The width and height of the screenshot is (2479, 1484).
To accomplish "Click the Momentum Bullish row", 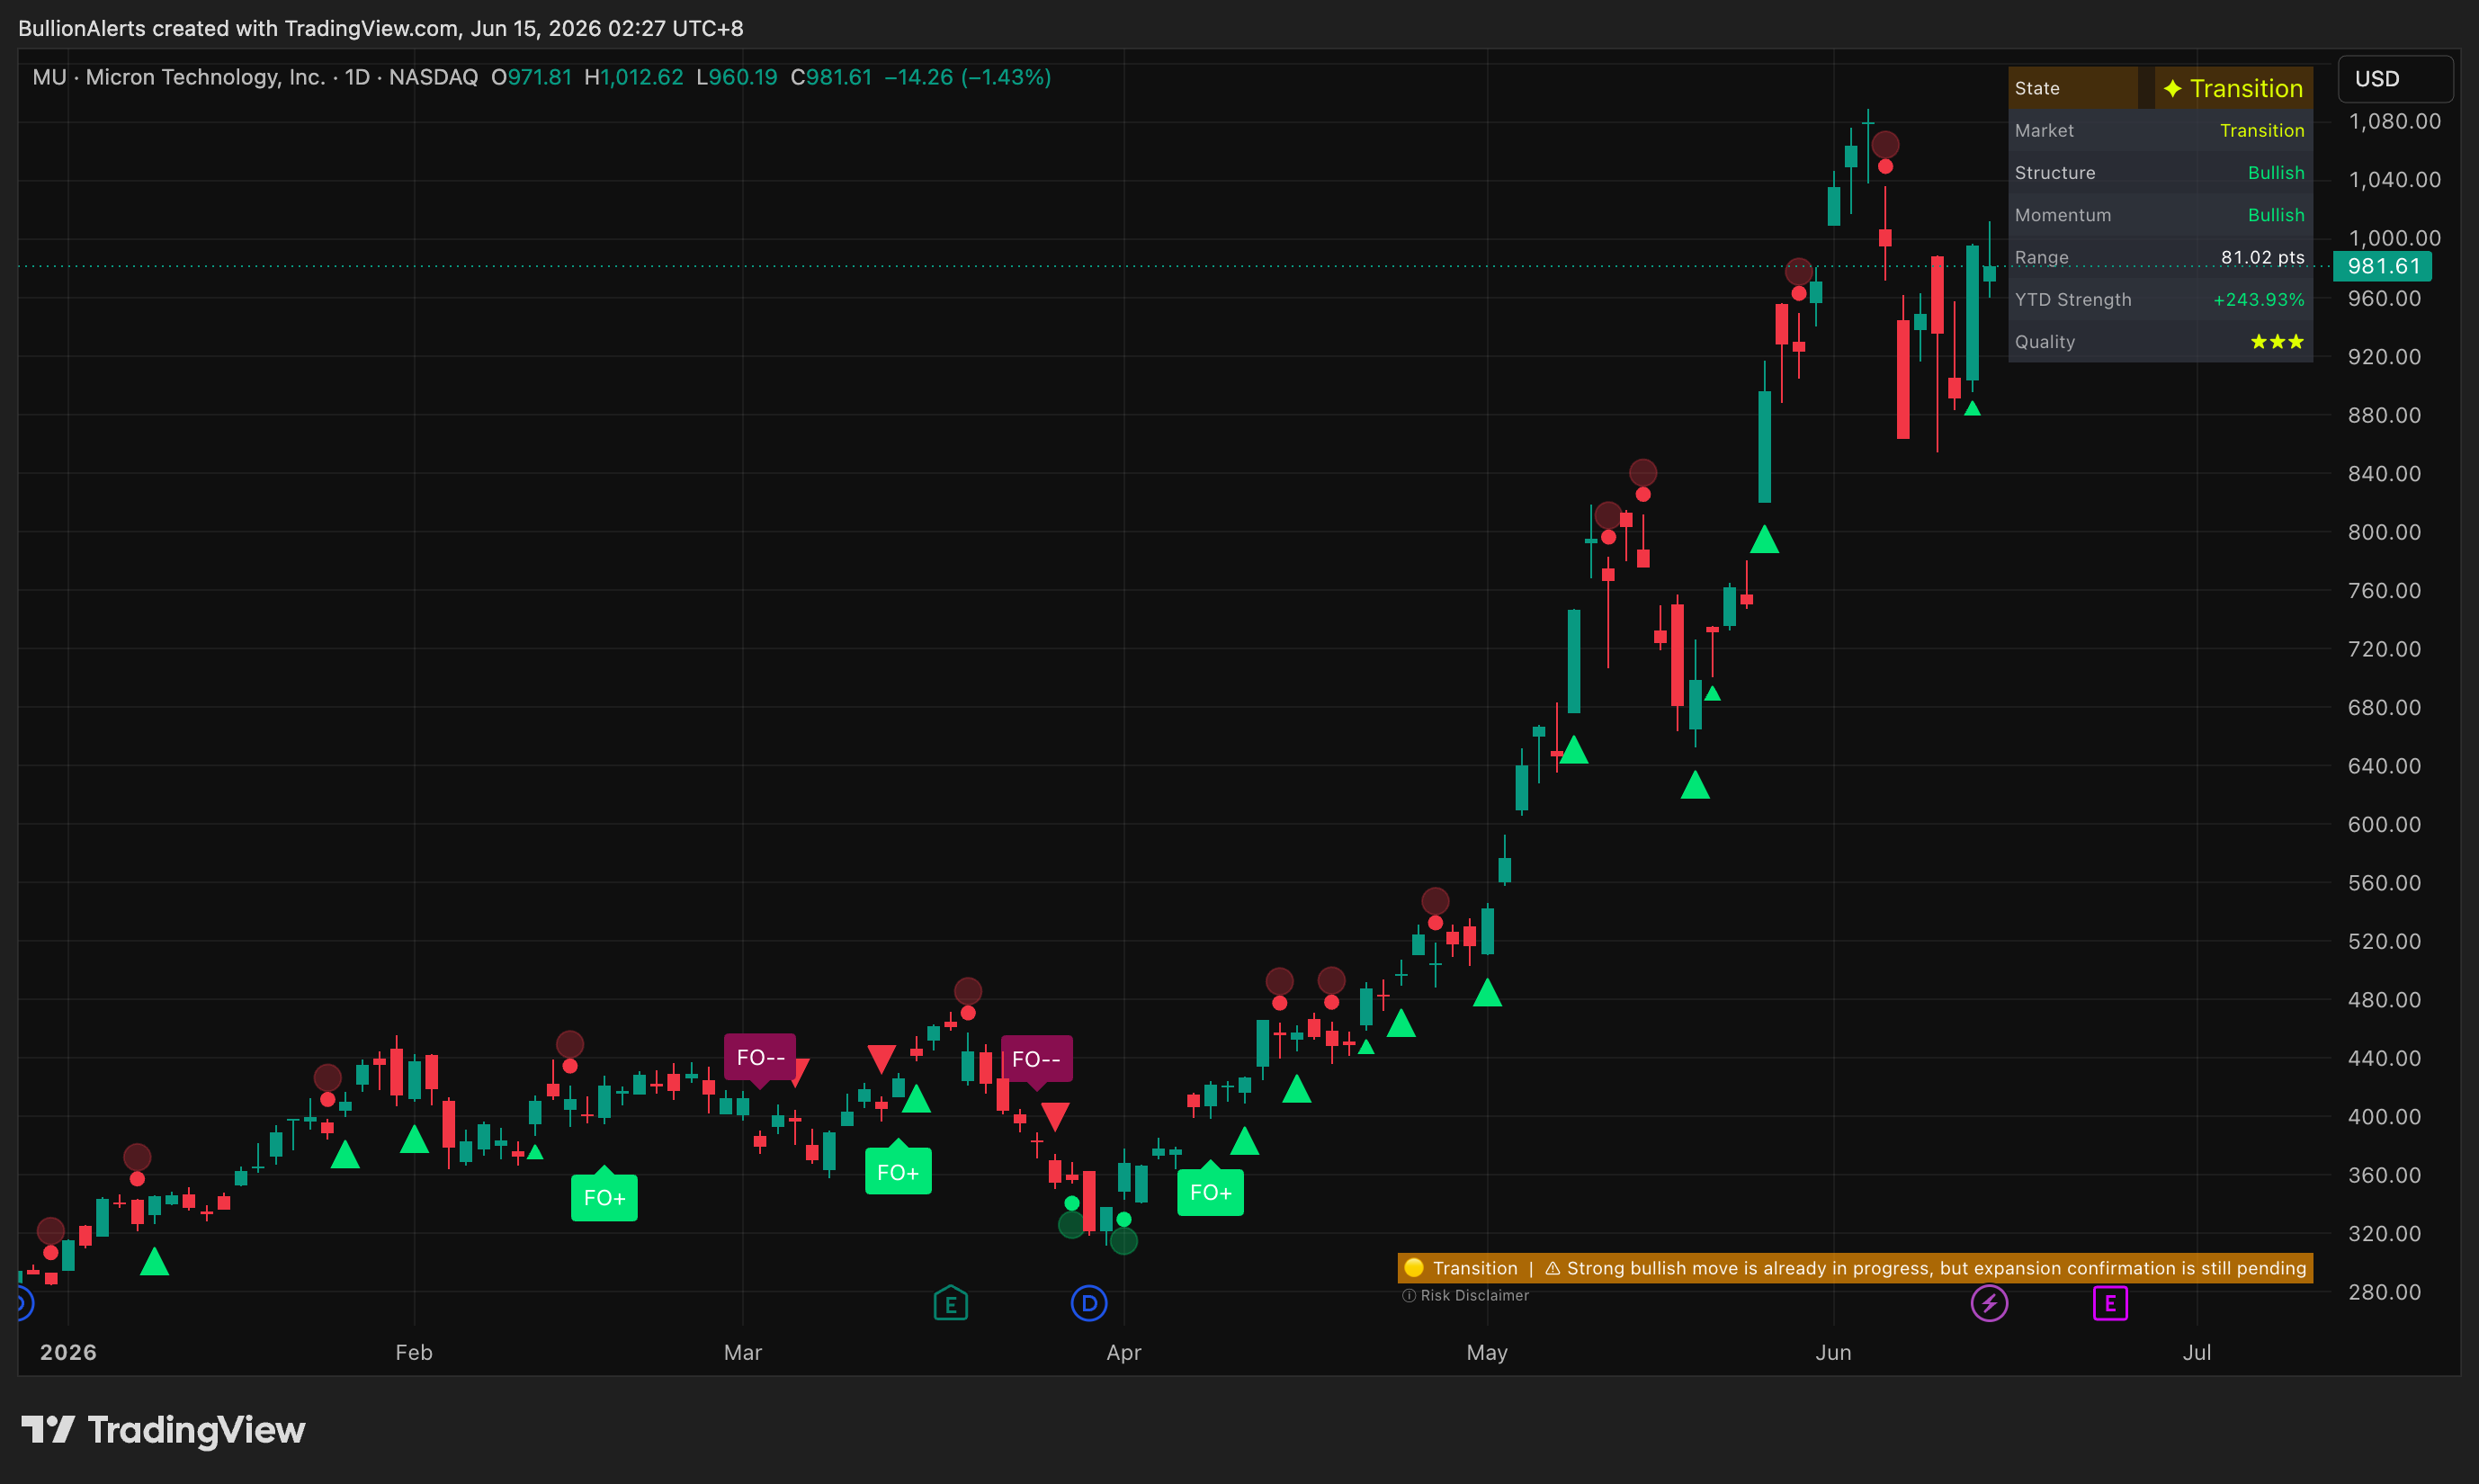I will 2160,215.
